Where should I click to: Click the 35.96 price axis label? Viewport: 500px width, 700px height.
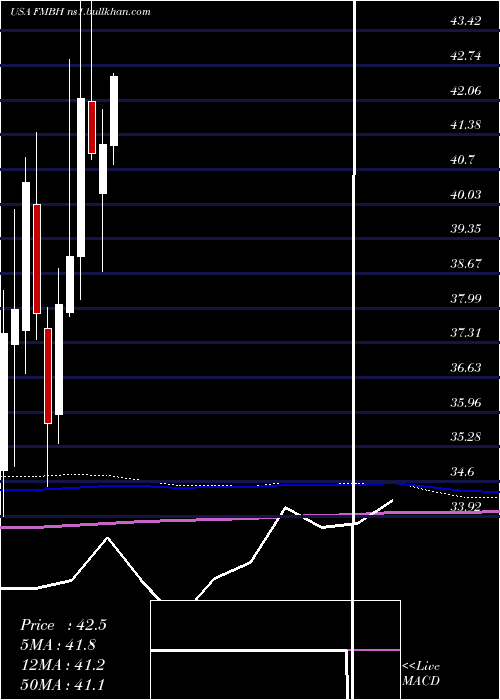(465, 403)
